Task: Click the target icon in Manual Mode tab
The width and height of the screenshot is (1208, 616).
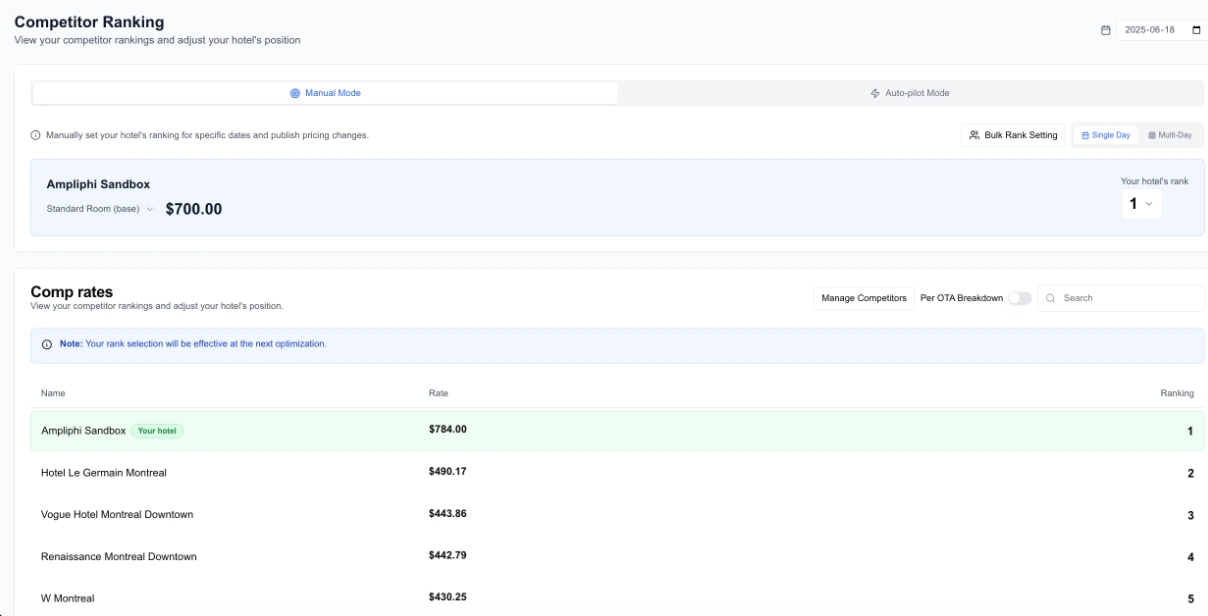Action: pos(295,93)
